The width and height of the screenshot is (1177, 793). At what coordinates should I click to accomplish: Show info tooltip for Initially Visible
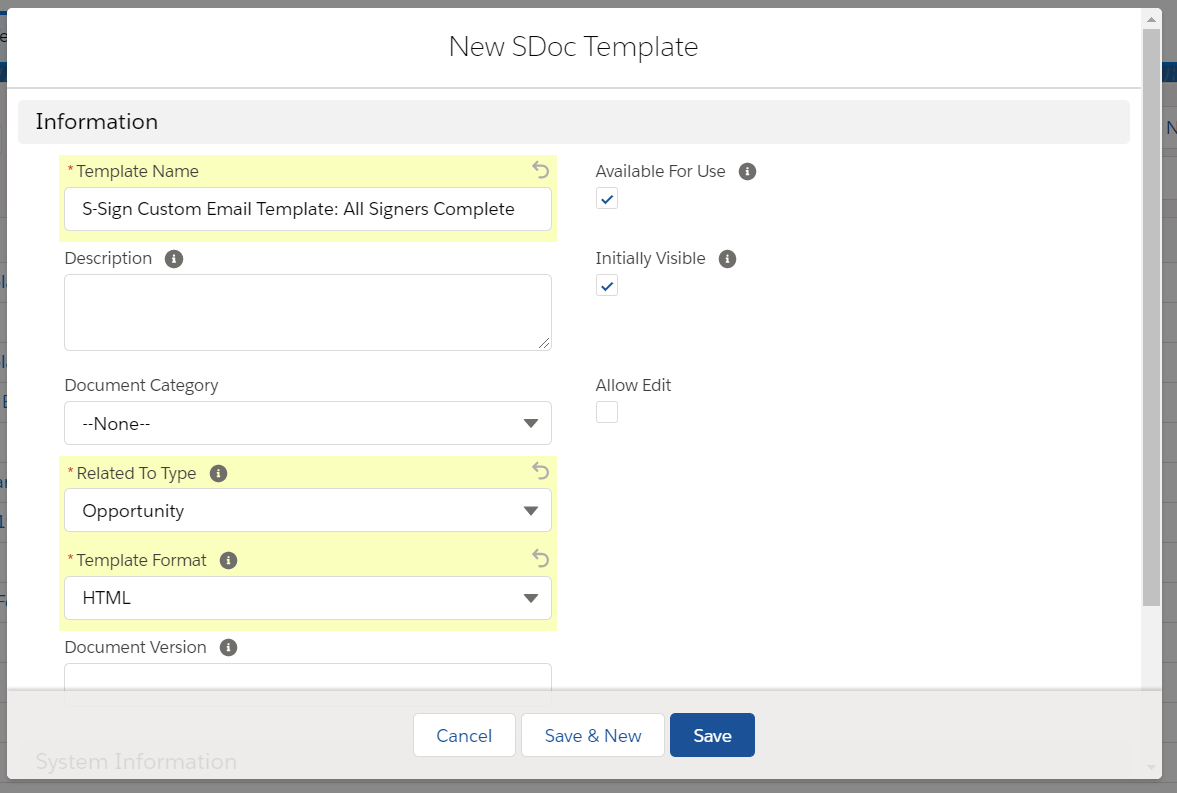pos(727,258)
